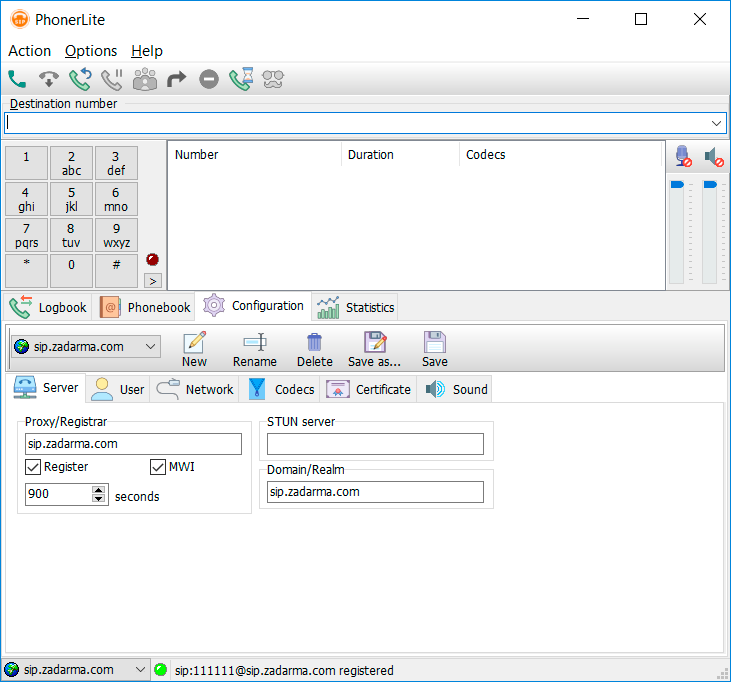This screenshot has height=682, width=731.
Task: Click the PhonerLite SIP logo icon
Action: pyautogui.click(x=20, y=20)
